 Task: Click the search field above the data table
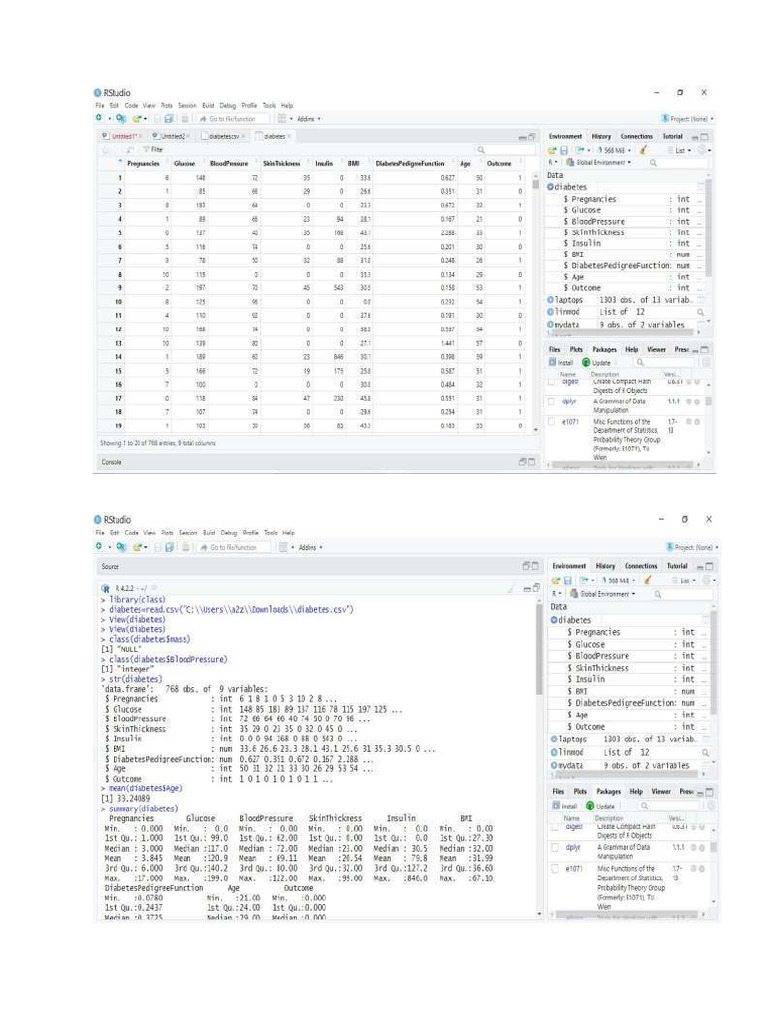[497, 149]
